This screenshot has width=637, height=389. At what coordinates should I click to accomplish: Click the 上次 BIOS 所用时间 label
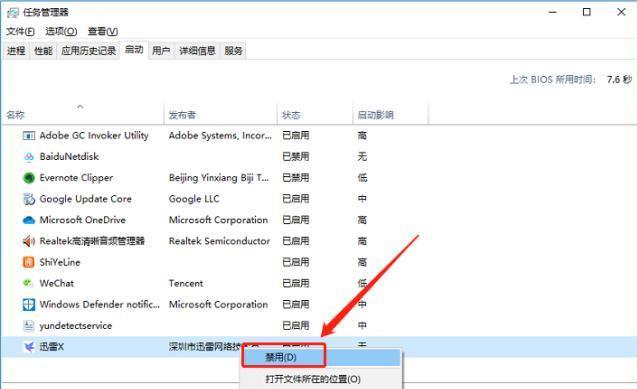coord(553,80)
